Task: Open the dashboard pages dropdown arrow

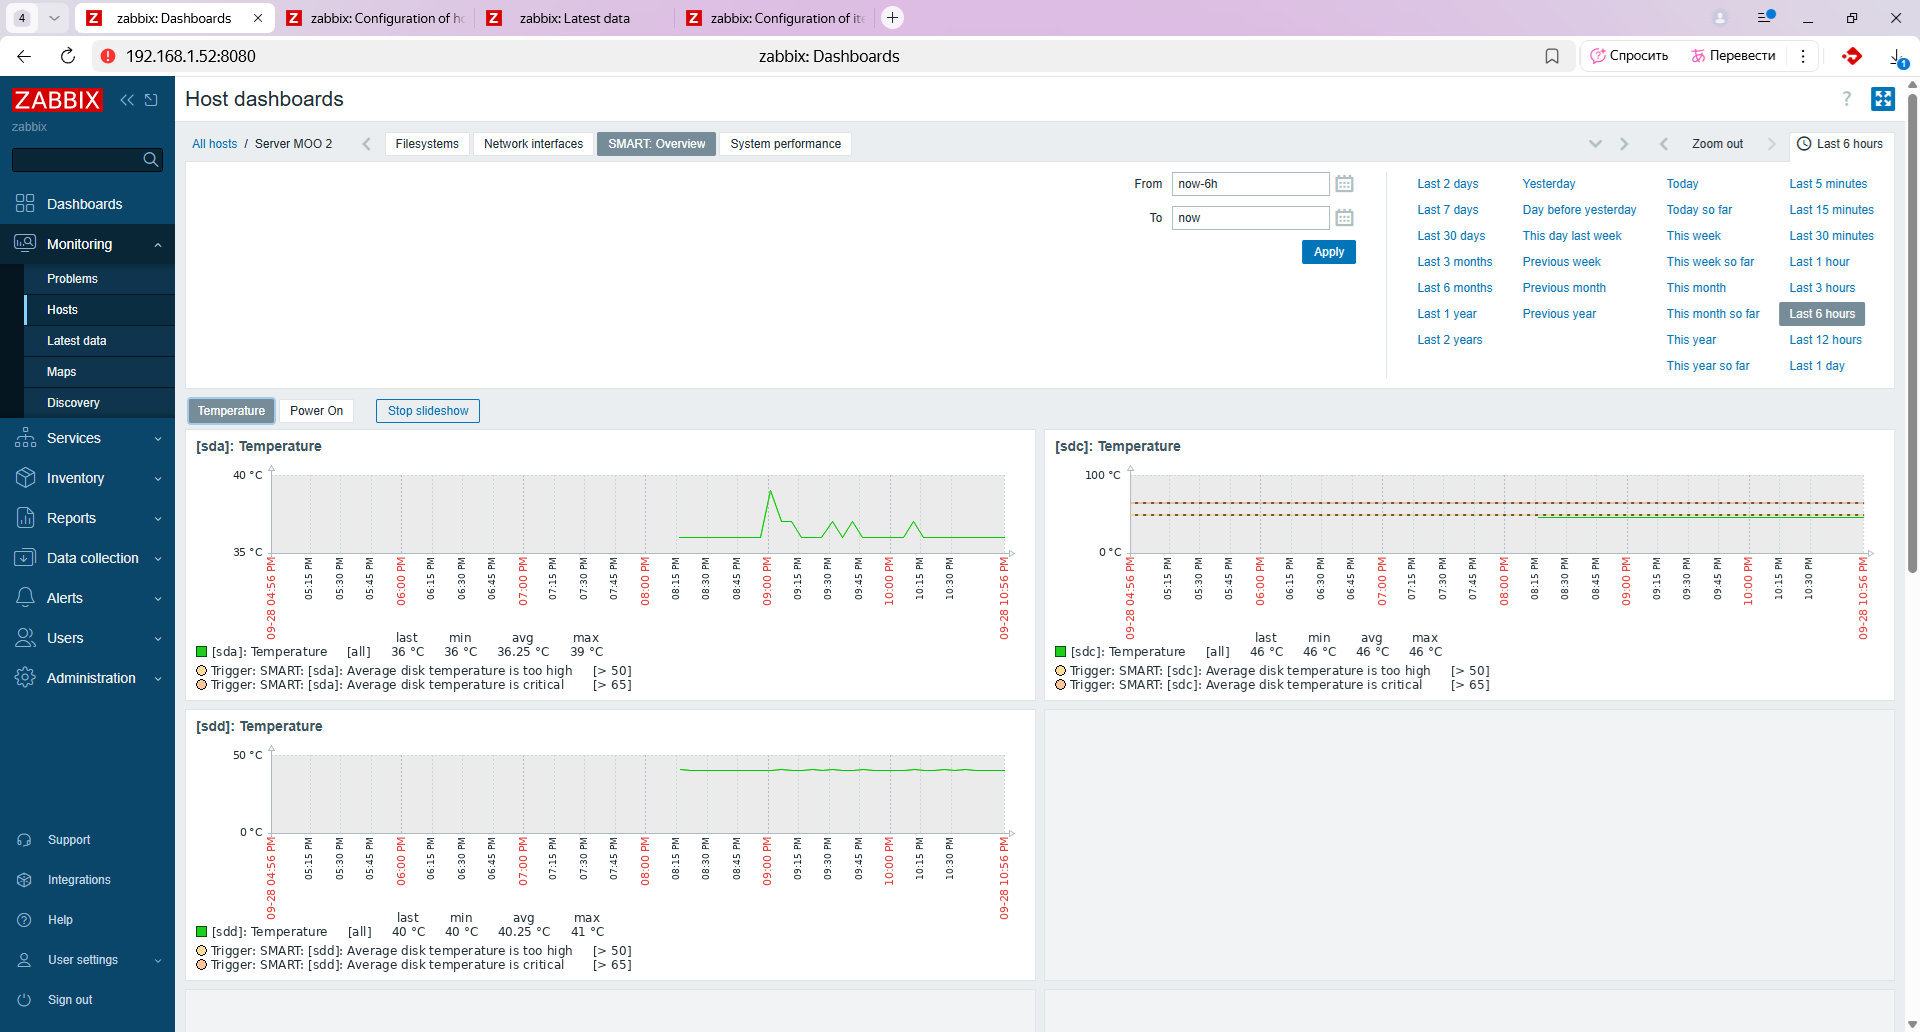Action: pos(1595,144)
